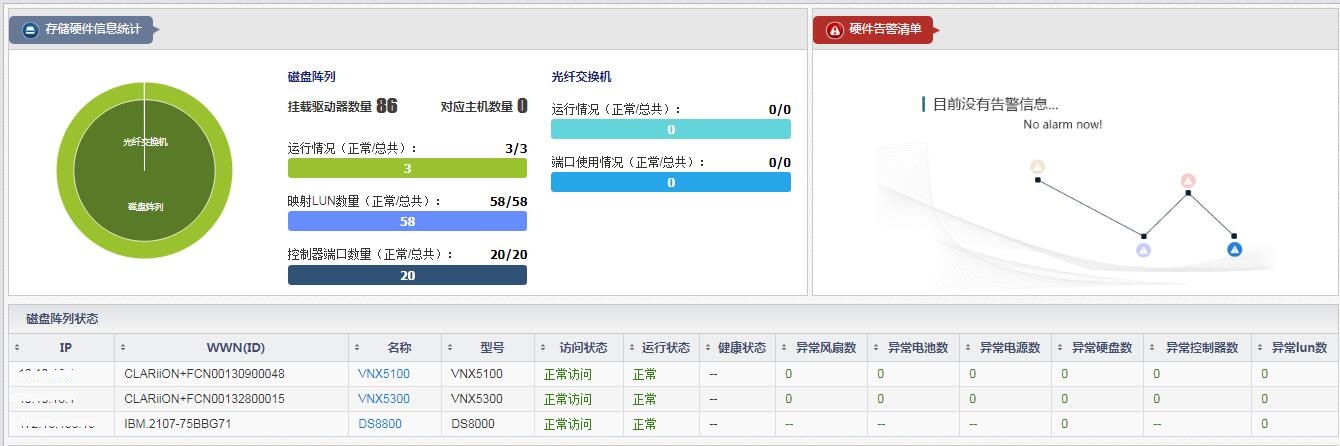Click the beige alarm marker on the line chart
Viewport: 1340px width, 446px height.
click(1037, 167)
